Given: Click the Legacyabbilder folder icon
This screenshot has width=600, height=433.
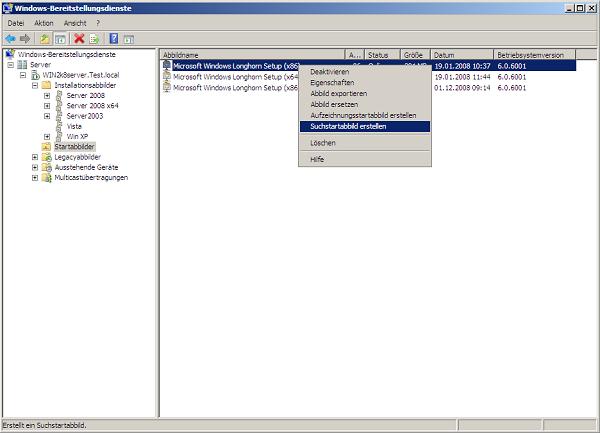Looking at the screenshot, I should pyautogui.click(x=46, y=157).
